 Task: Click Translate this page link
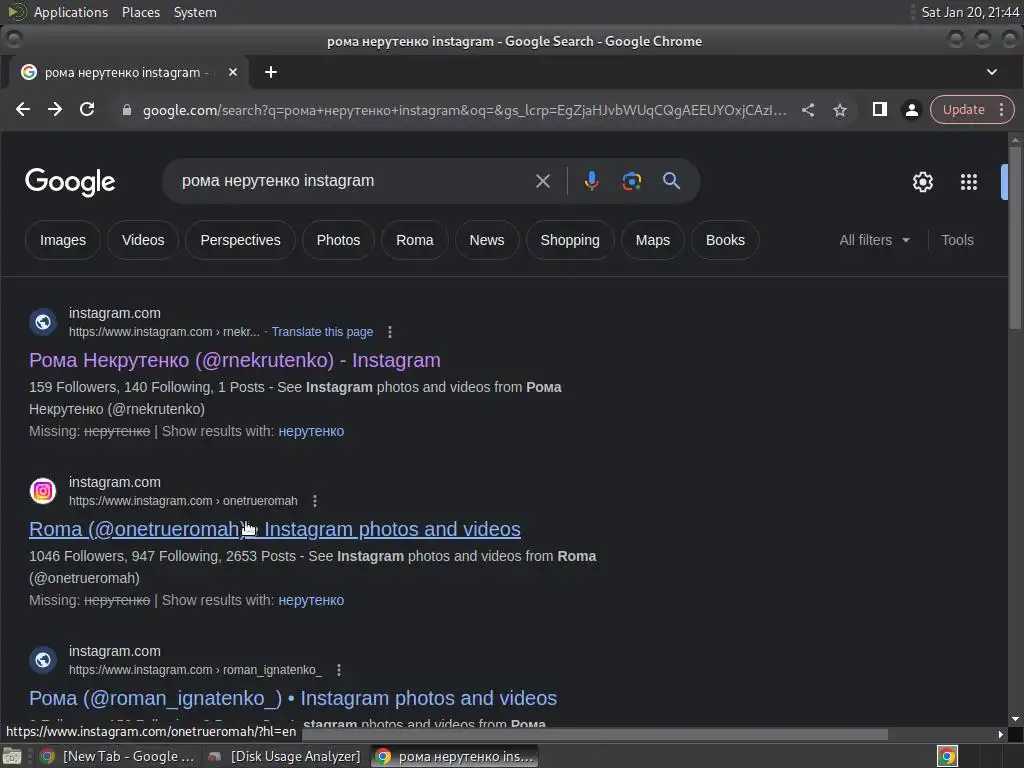[x=322, y=332]
